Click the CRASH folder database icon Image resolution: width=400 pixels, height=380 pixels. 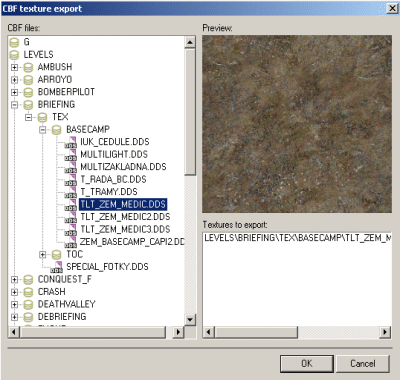click(x=28, y=292)
